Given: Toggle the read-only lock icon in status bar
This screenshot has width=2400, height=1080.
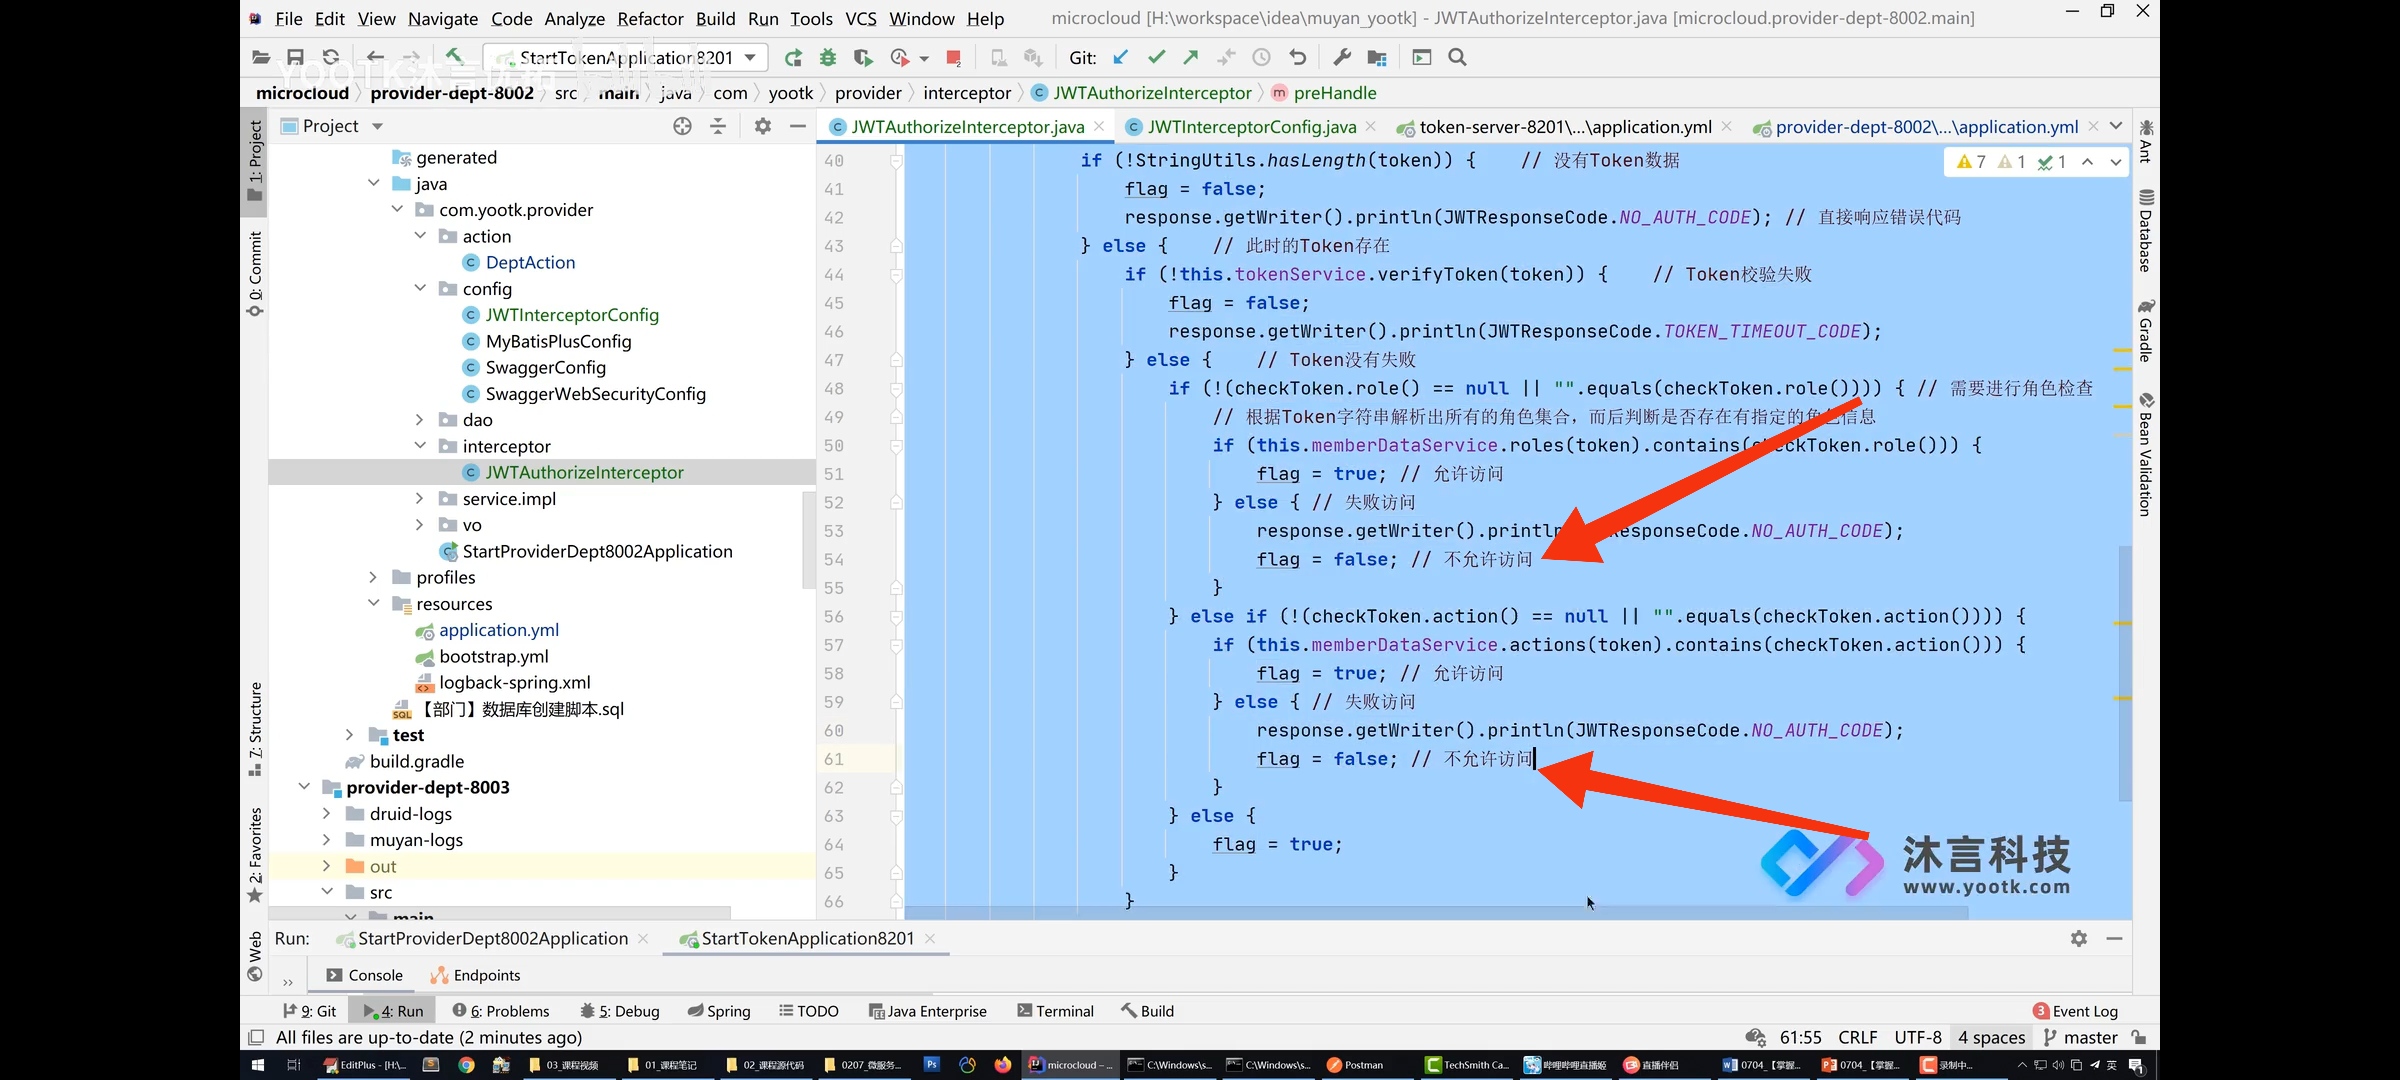Looking at the screenshot, I should pos(2139,1037).
